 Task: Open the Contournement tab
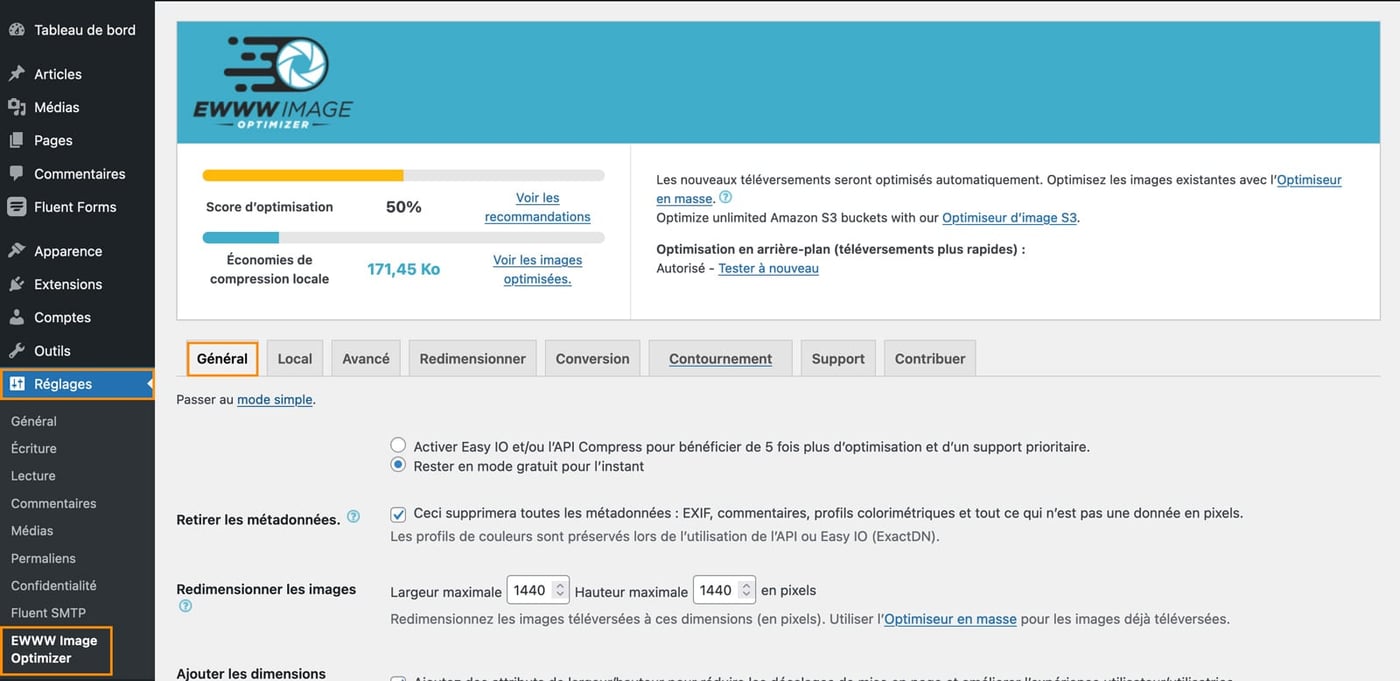tap(719, 357)
